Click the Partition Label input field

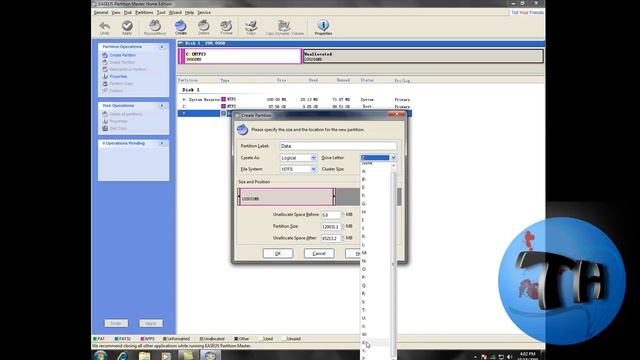pos(338,146)
